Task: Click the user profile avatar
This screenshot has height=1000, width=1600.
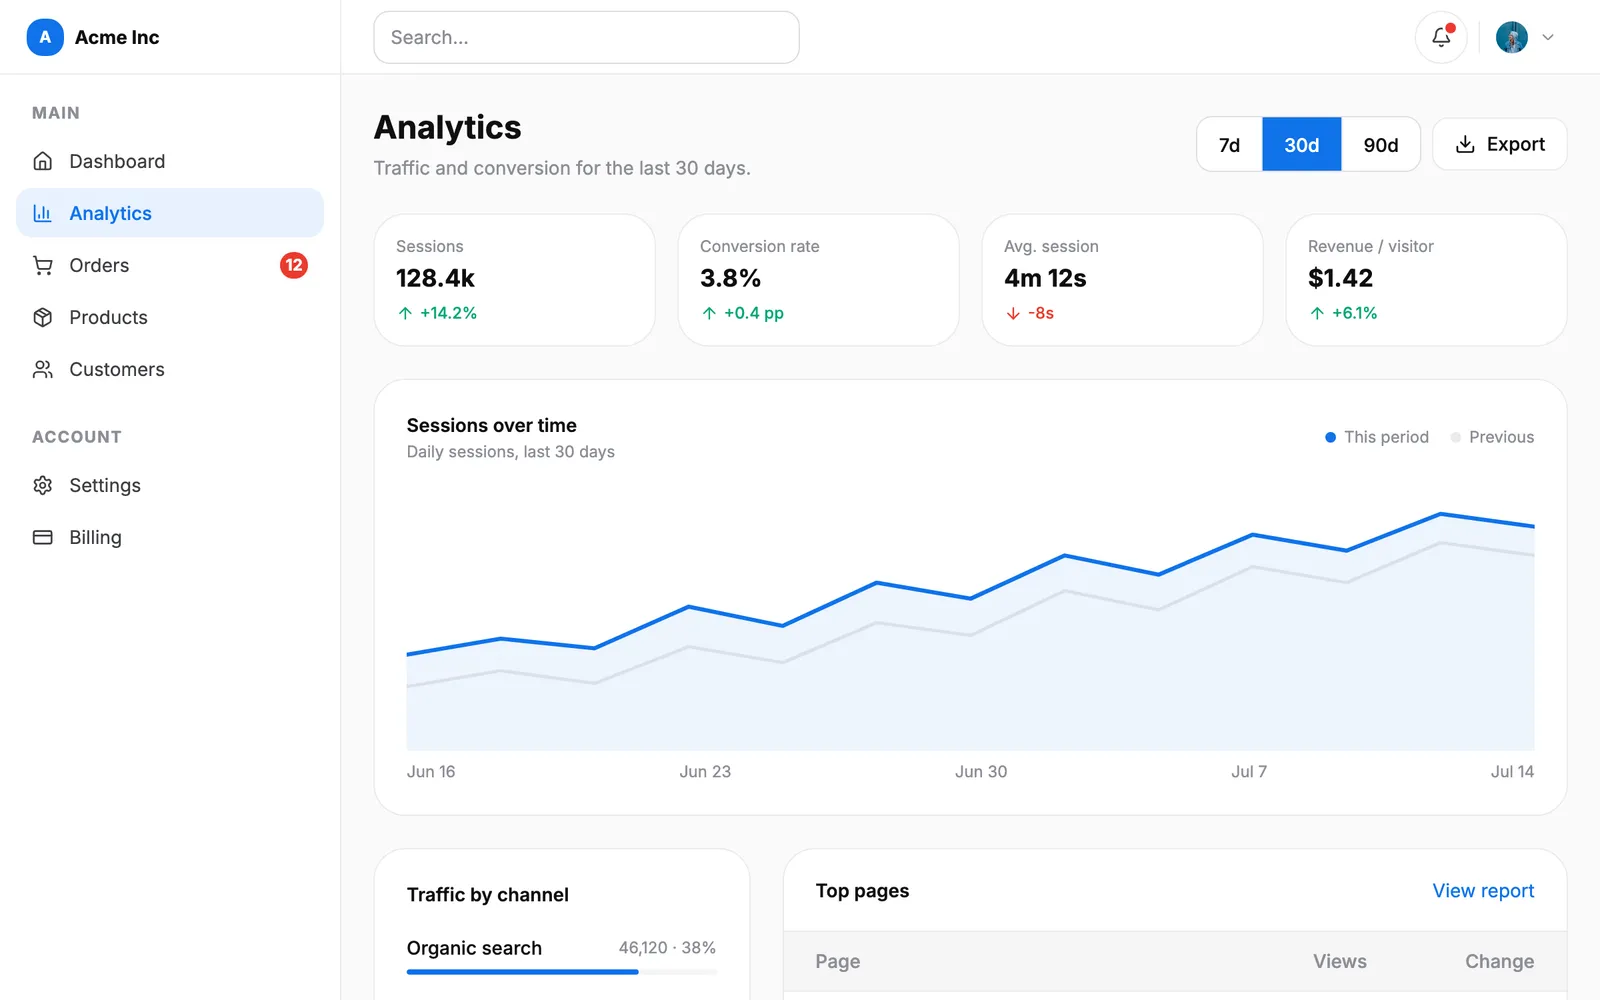Action: tap(1511, 37)
